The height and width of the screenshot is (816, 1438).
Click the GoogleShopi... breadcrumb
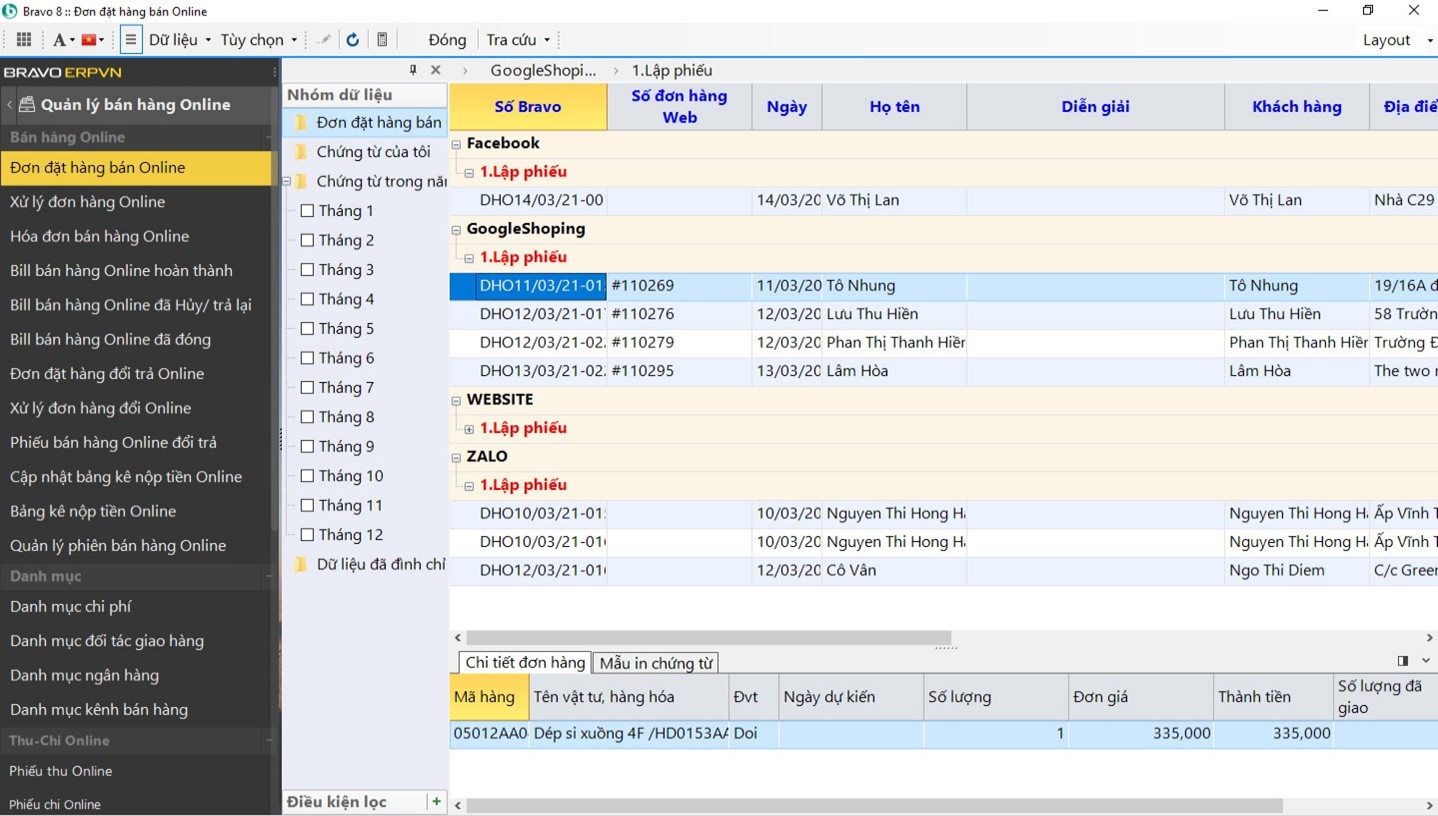543,70
